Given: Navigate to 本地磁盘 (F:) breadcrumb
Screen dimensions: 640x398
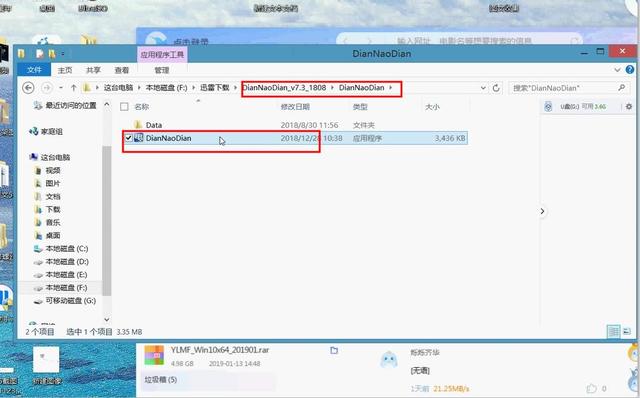Looking at the screenshot, I should tap(167, 87).
